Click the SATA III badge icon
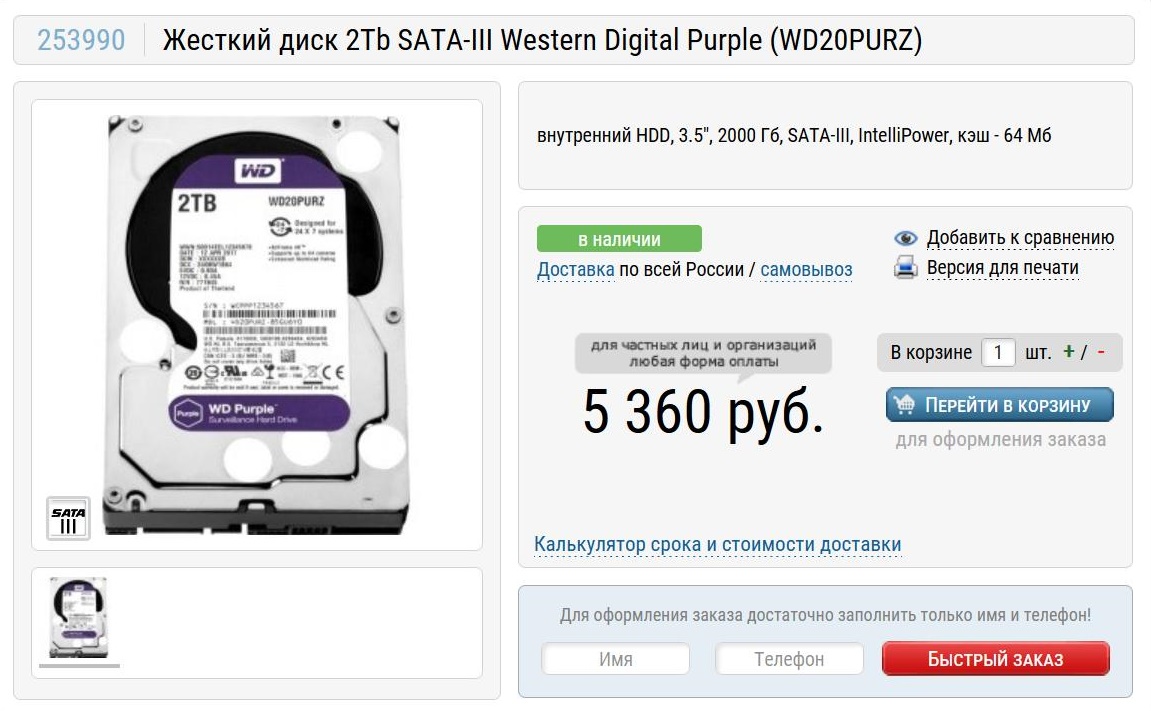 [68, 519]
